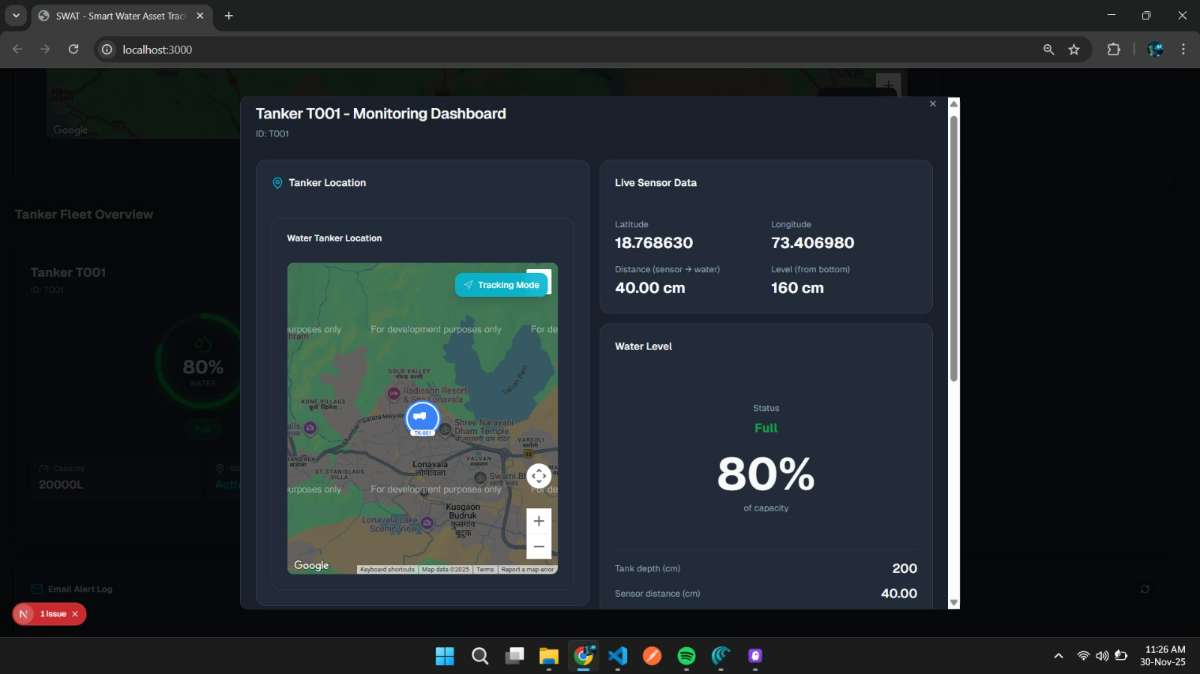Screen dimensions: 1200x674
Task: Click the tanker truck marker on the map
Action: [422, 417]
